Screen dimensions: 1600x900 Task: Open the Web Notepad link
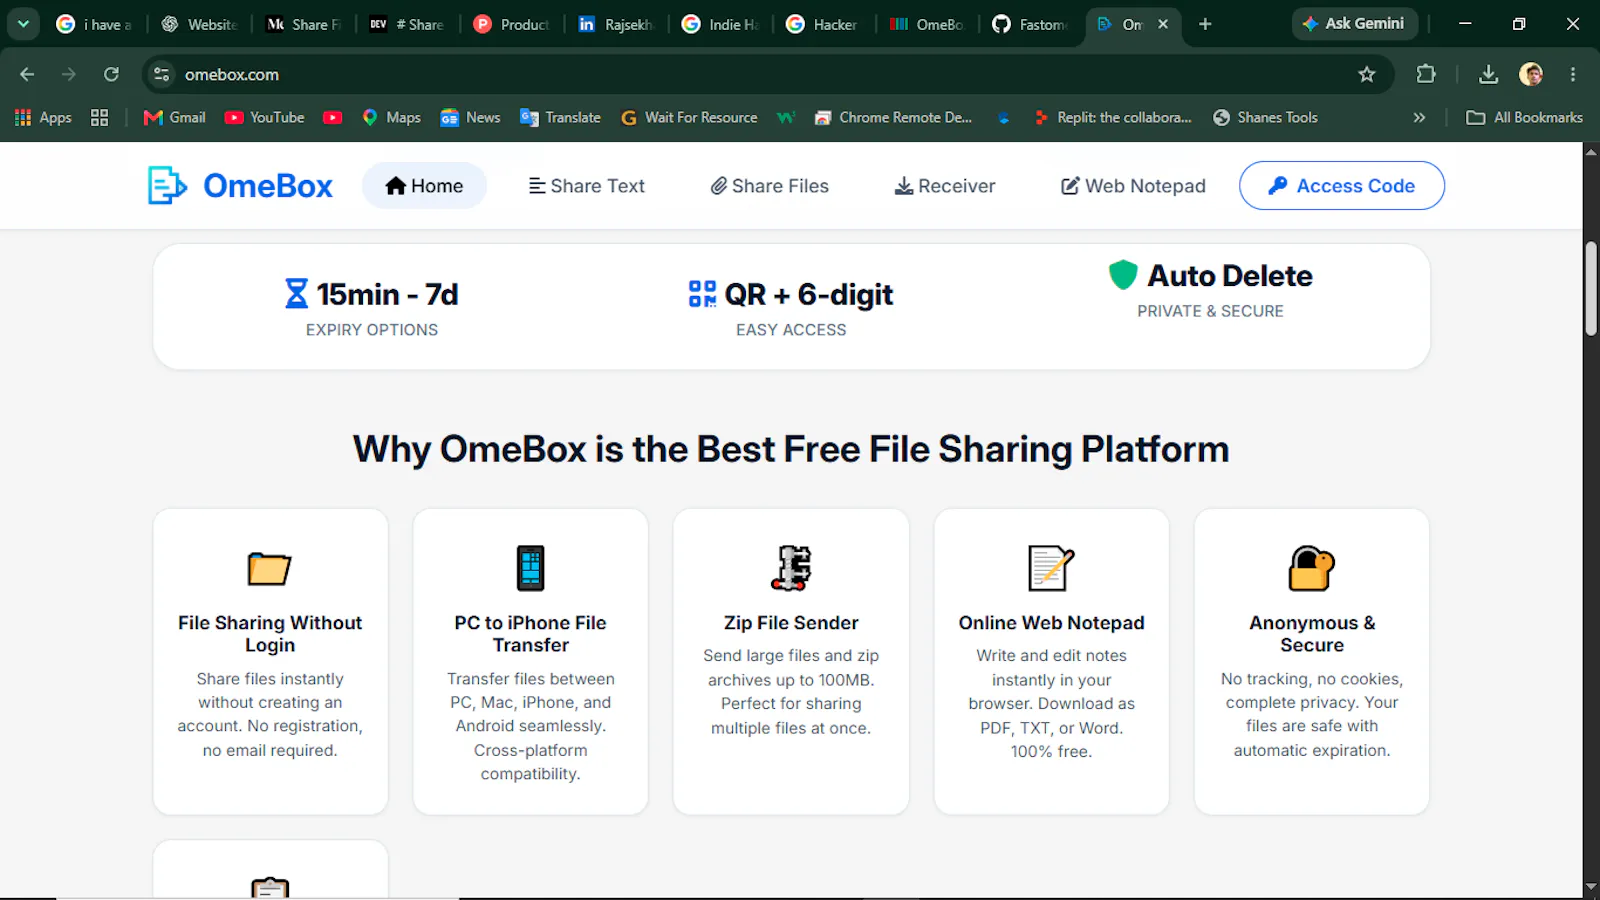point(1133,186)
